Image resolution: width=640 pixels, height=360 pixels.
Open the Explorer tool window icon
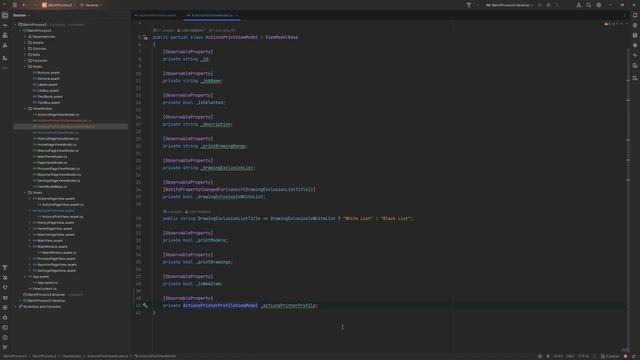[5, 15]
